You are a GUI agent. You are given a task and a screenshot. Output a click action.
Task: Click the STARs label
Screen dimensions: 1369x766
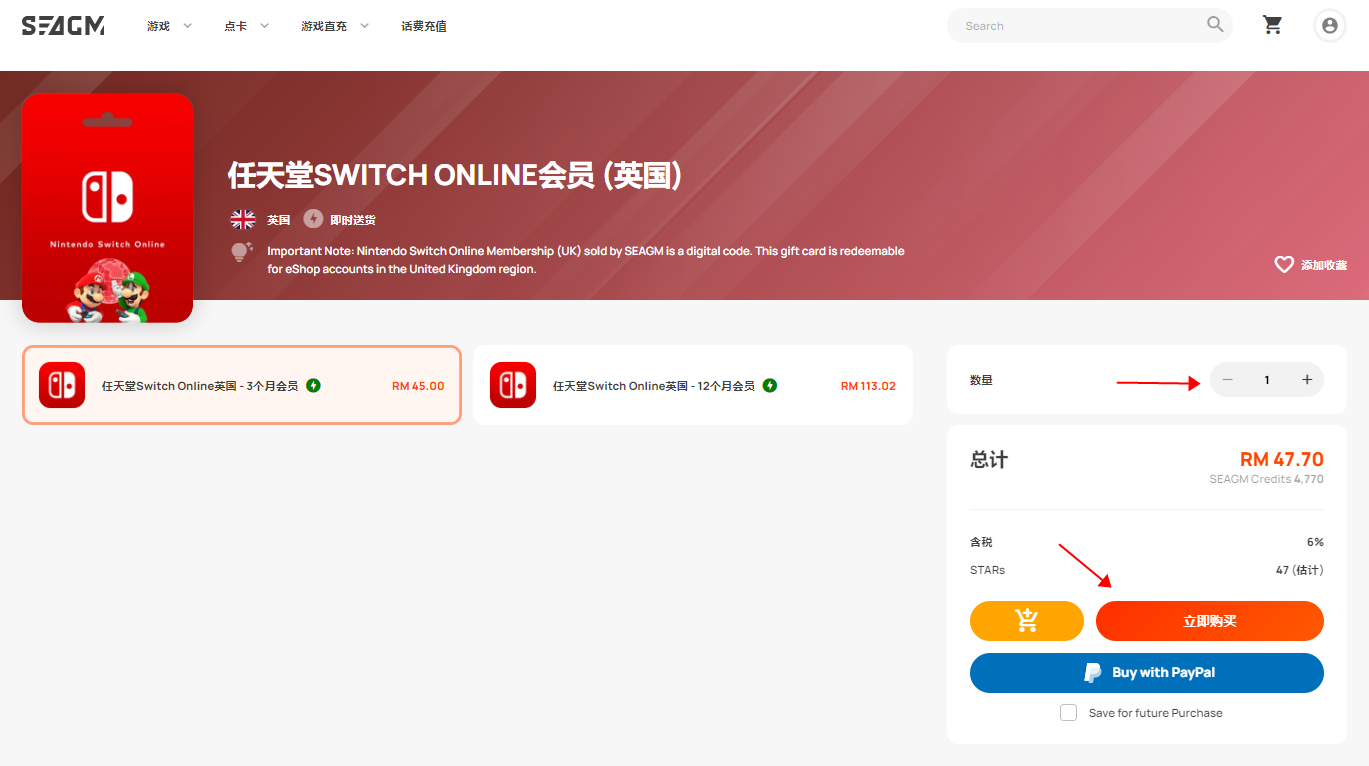(x=987, y=570)
